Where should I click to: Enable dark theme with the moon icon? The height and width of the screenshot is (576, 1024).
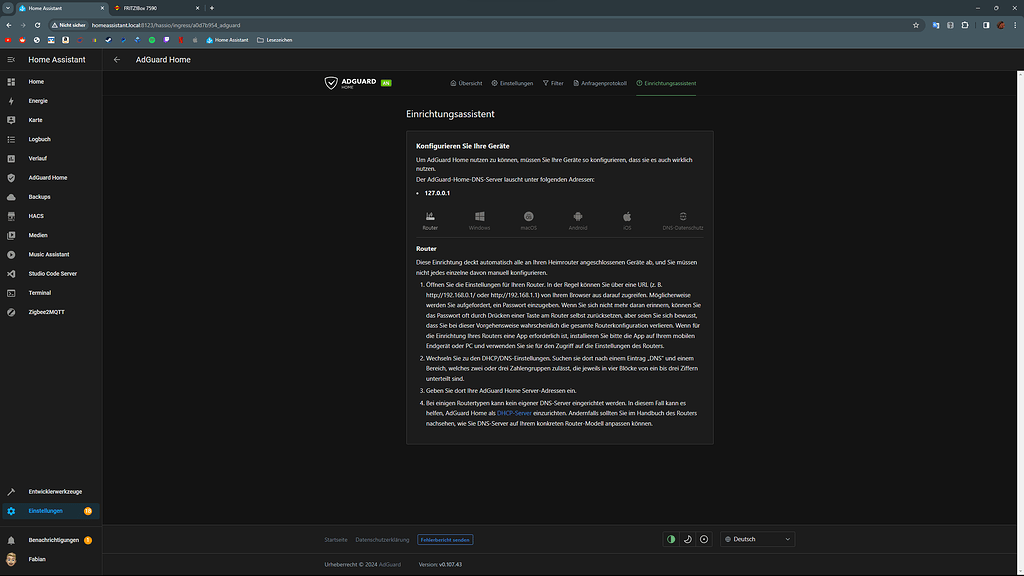coord(687,538)
